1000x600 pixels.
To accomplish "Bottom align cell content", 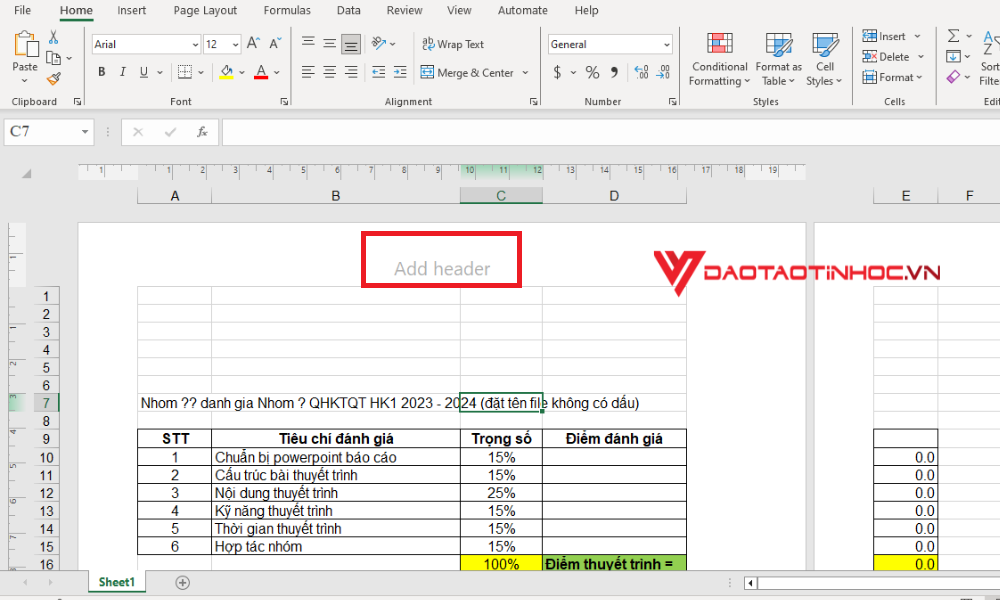I will [351, 44].
